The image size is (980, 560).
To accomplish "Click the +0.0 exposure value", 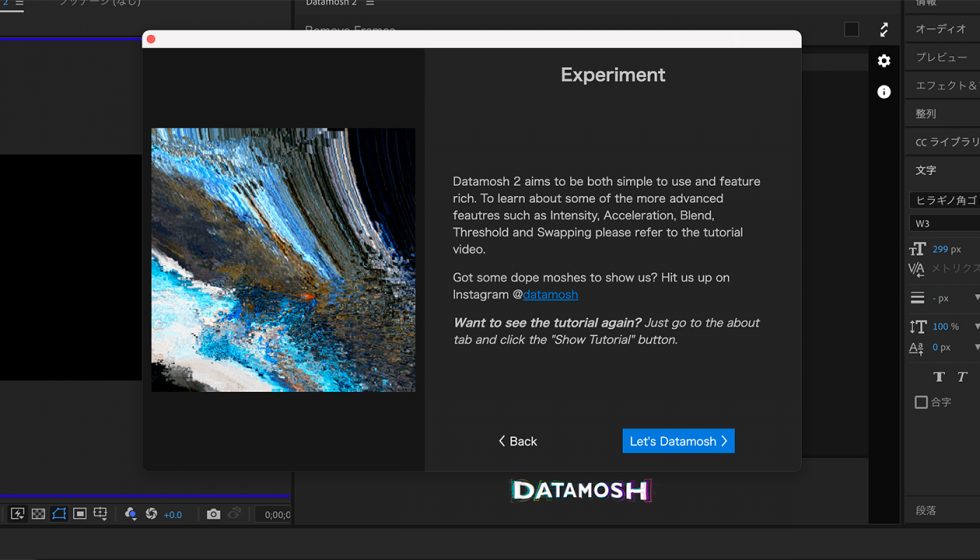I will click(172, 515).
